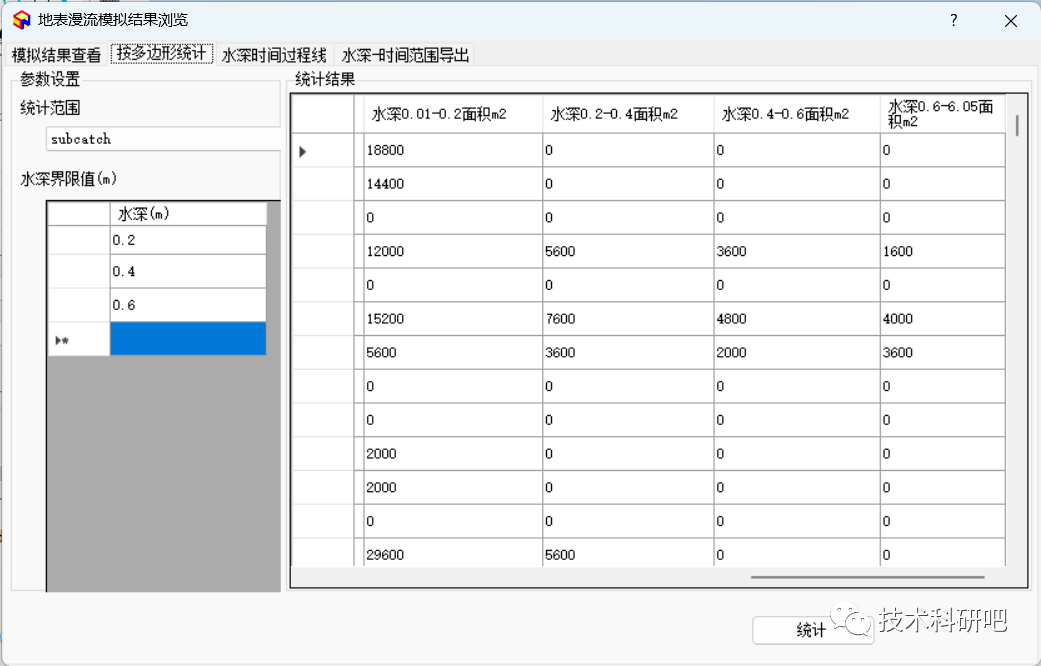The image size is (1041, 666).
Task: Open the subcatch 统计范围 combo box
Action: click(x=163, y=139)
